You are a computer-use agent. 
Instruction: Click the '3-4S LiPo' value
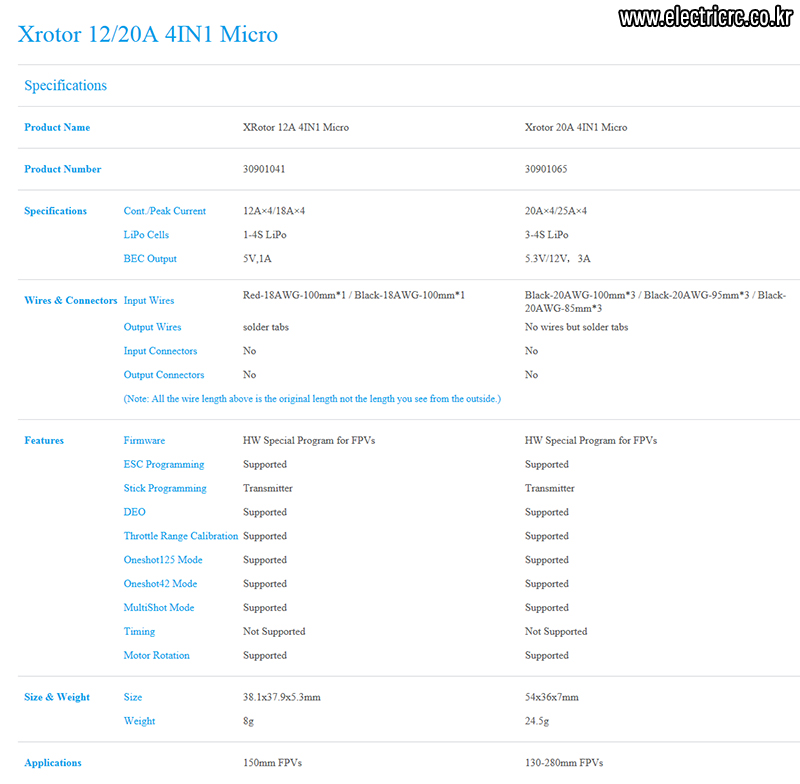point(546,235)
